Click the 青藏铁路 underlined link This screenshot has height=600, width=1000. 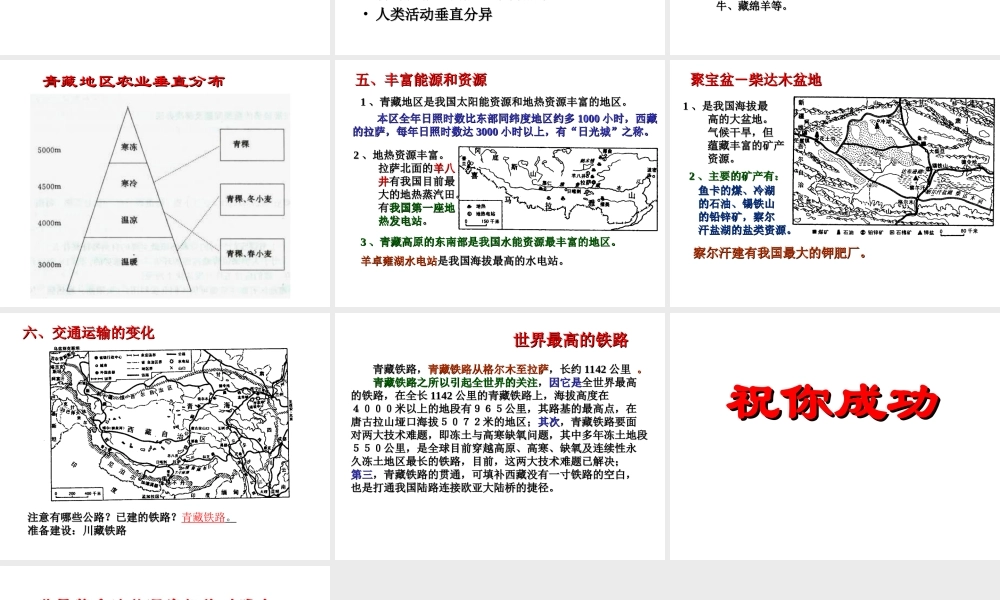(209, 517)
